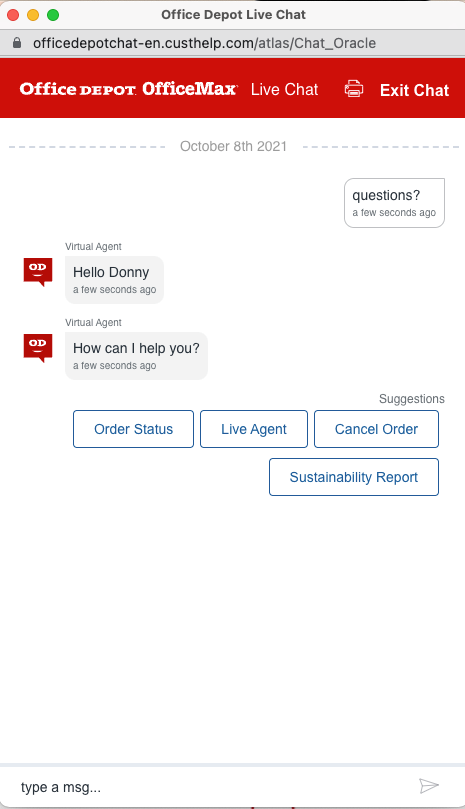Exit Chat via header link

pos(414,90)
